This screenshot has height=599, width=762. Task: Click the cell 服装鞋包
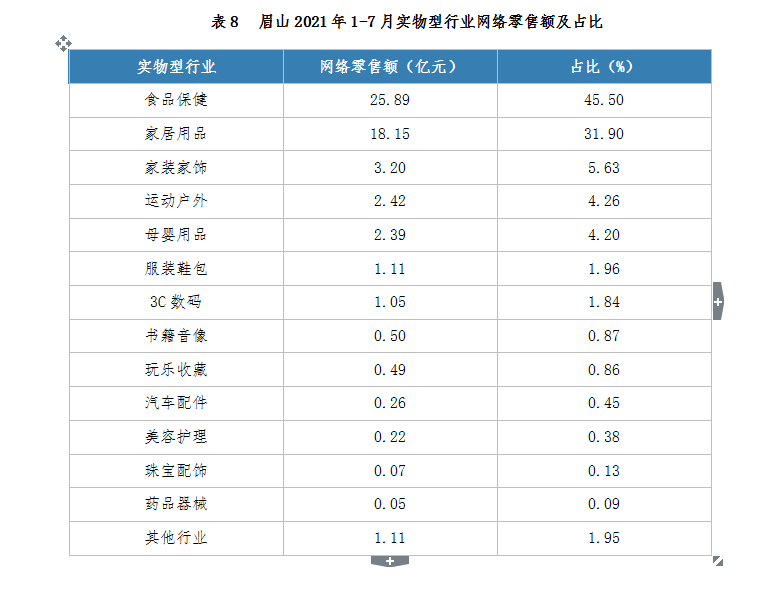176,269
